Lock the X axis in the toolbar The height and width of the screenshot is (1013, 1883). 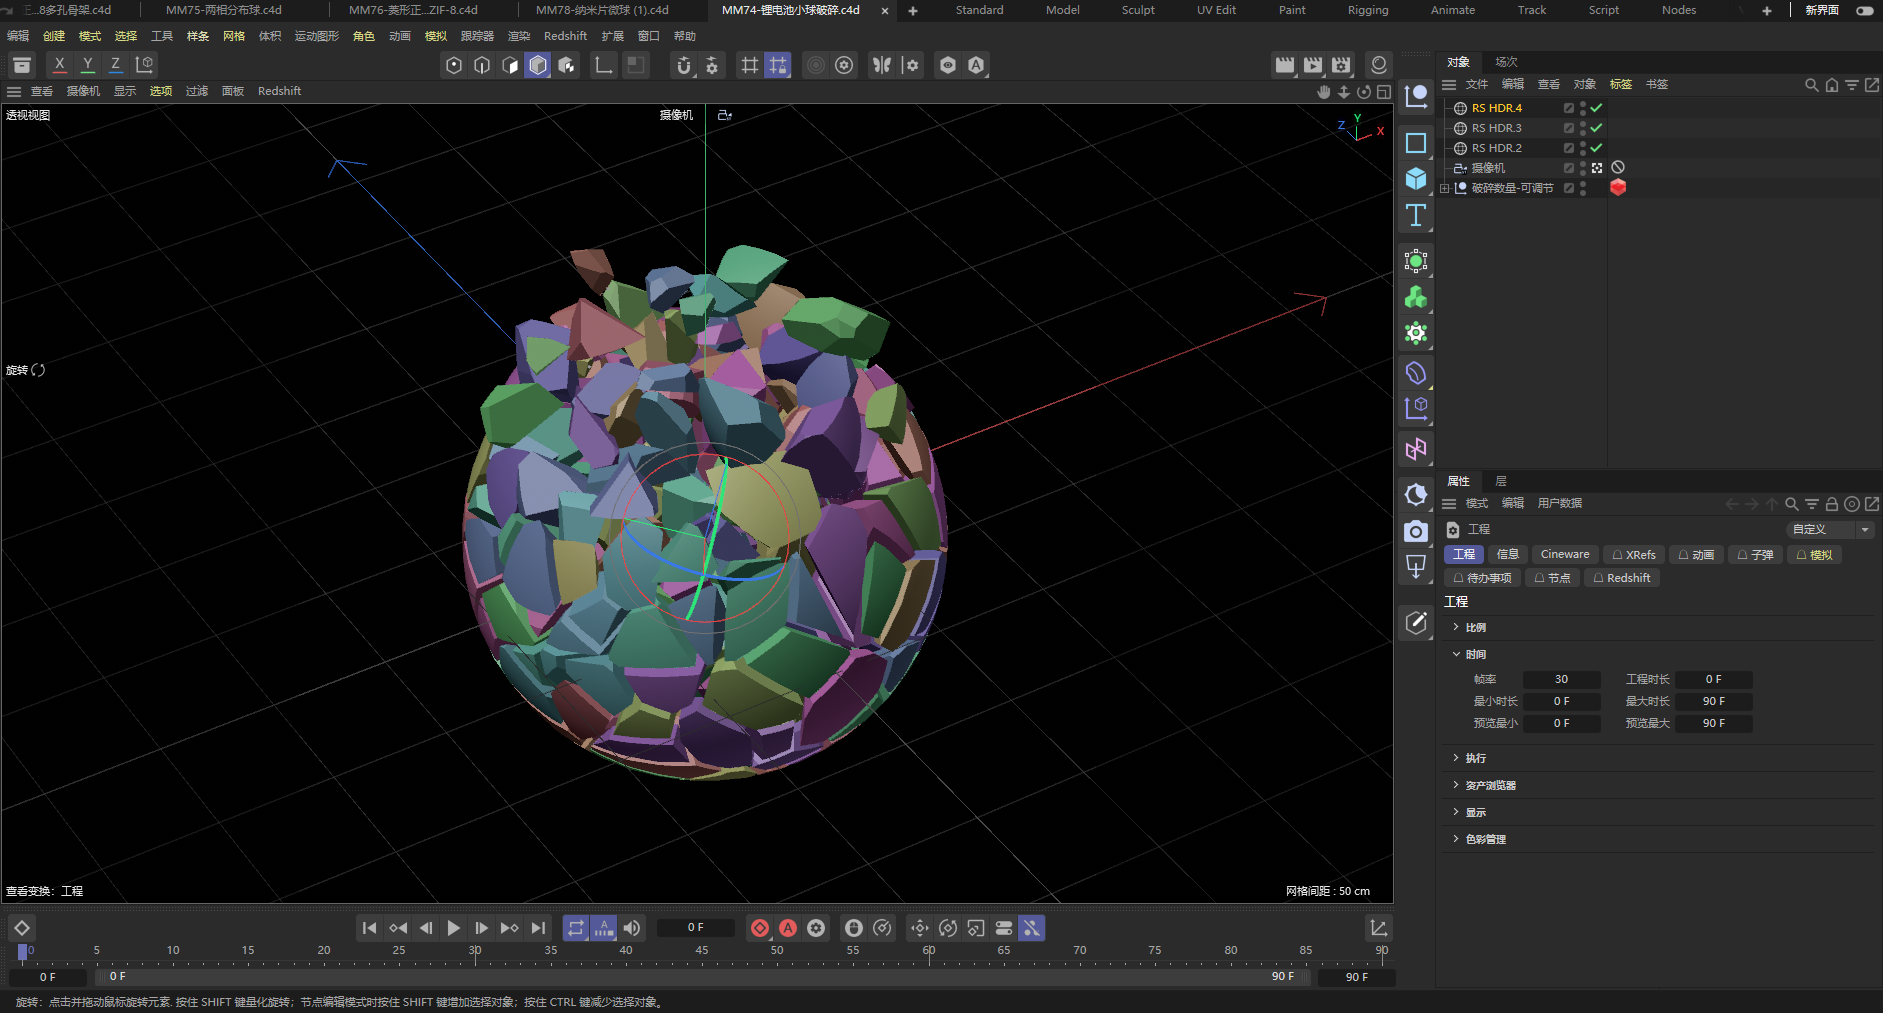[x=60, y=65]
